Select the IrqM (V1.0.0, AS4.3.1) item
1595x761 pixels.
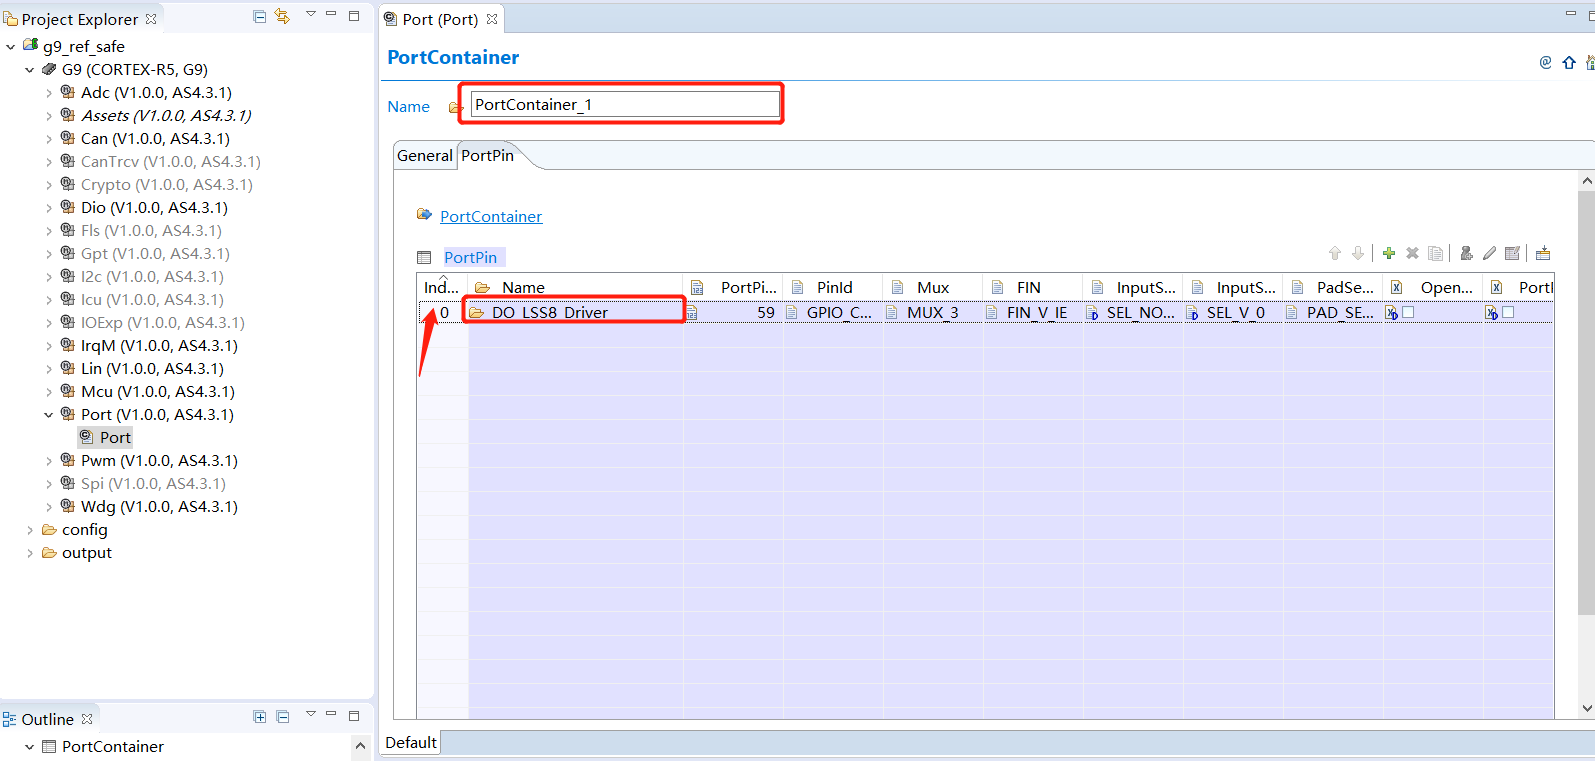pyautogui.click(x=159, y=345)
